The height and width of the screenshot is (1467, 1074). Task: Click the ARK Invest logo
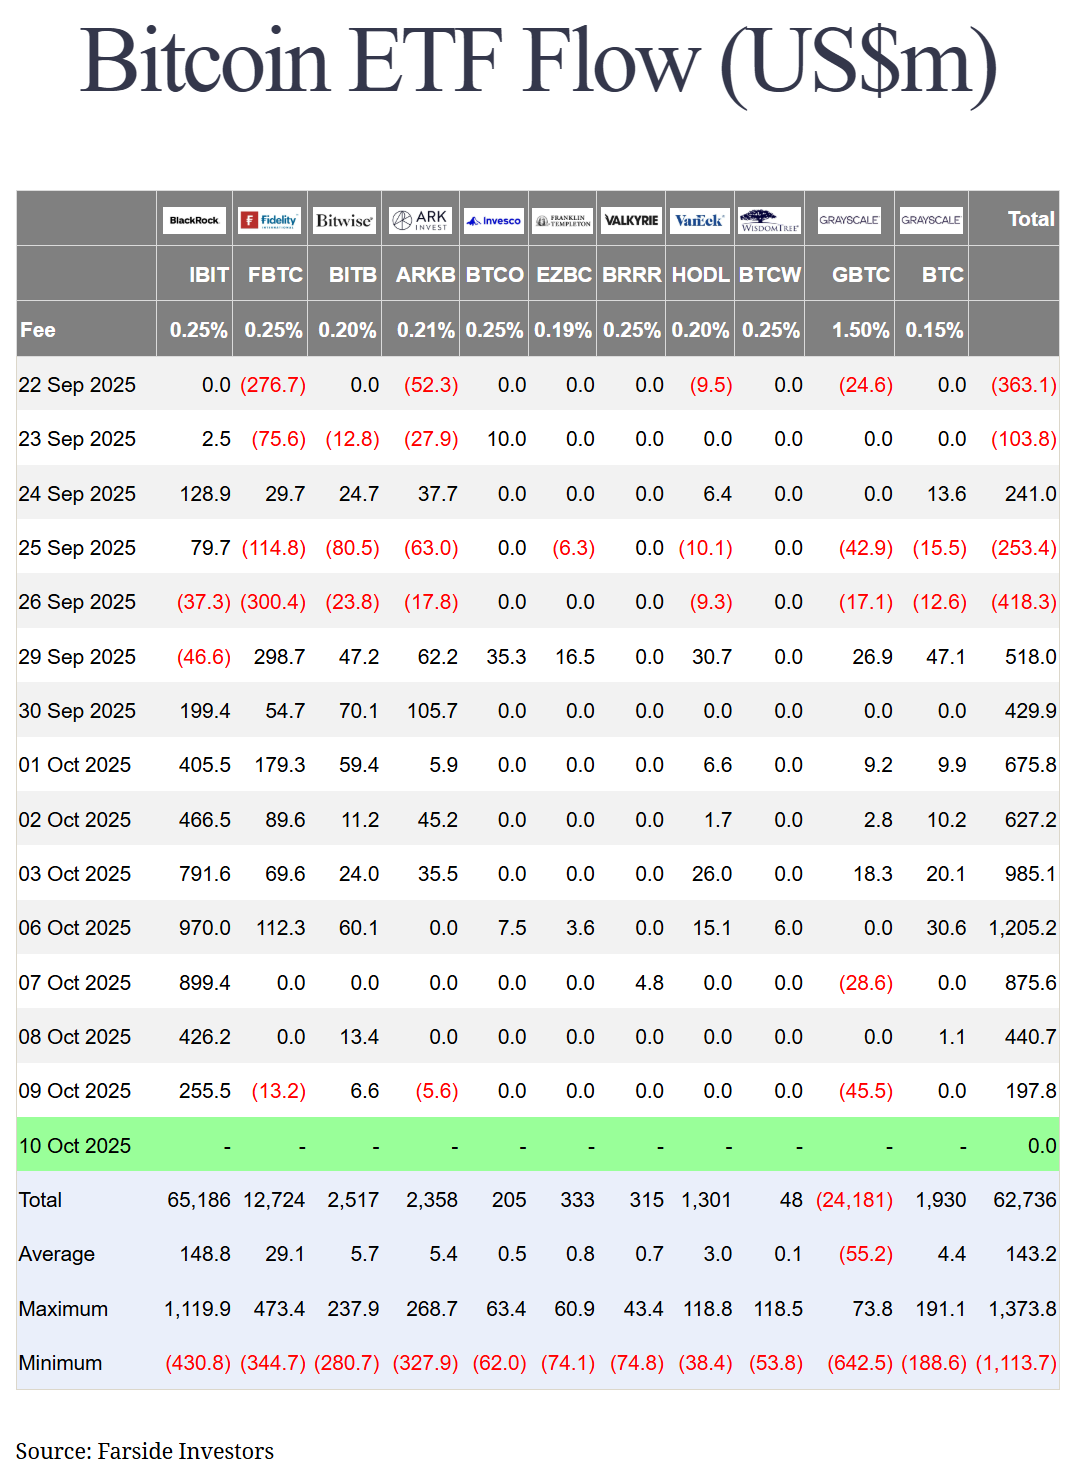click(x=421, y=220)
